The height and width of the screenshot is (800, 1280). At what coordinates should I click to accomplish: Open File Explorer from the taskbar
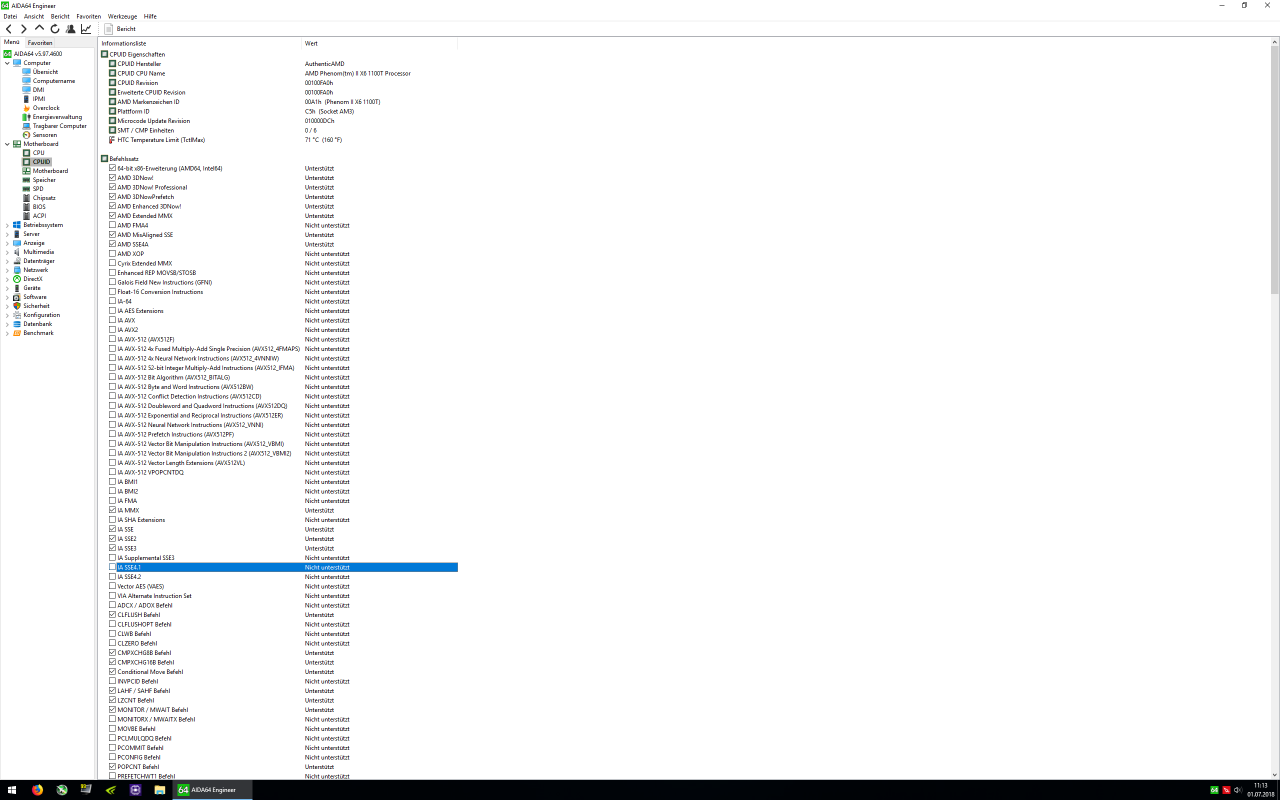160,790
